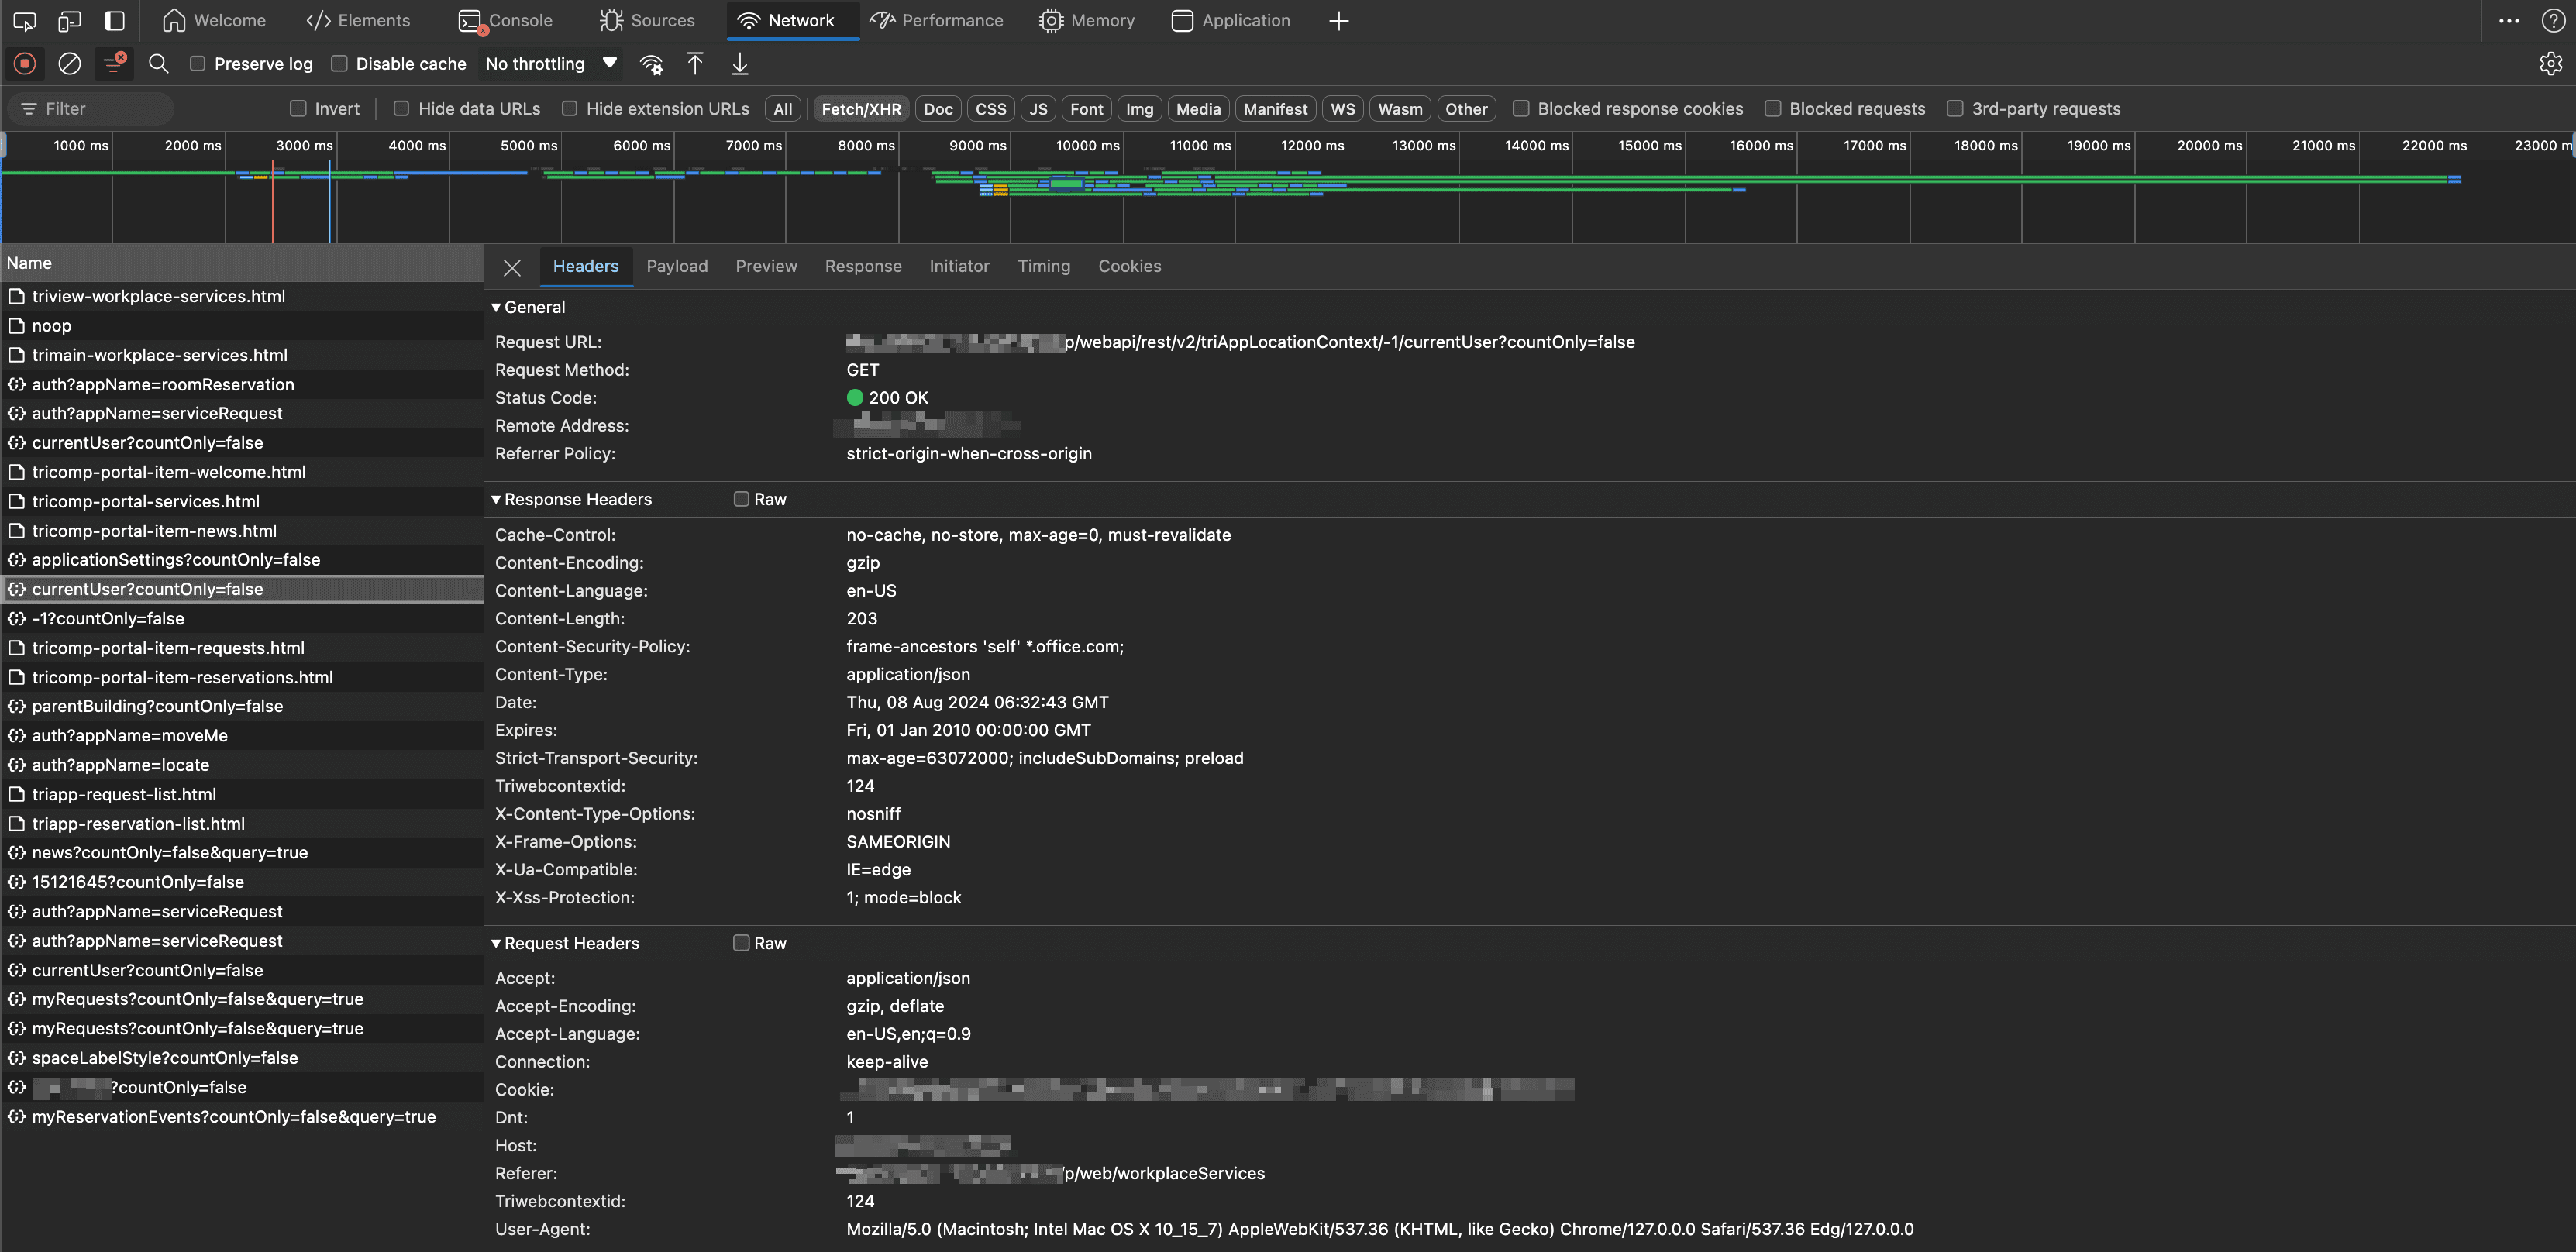This screenshot has width=2576, height=1252.
Task: Filter by Doc type
Action: tap(938, 109)
